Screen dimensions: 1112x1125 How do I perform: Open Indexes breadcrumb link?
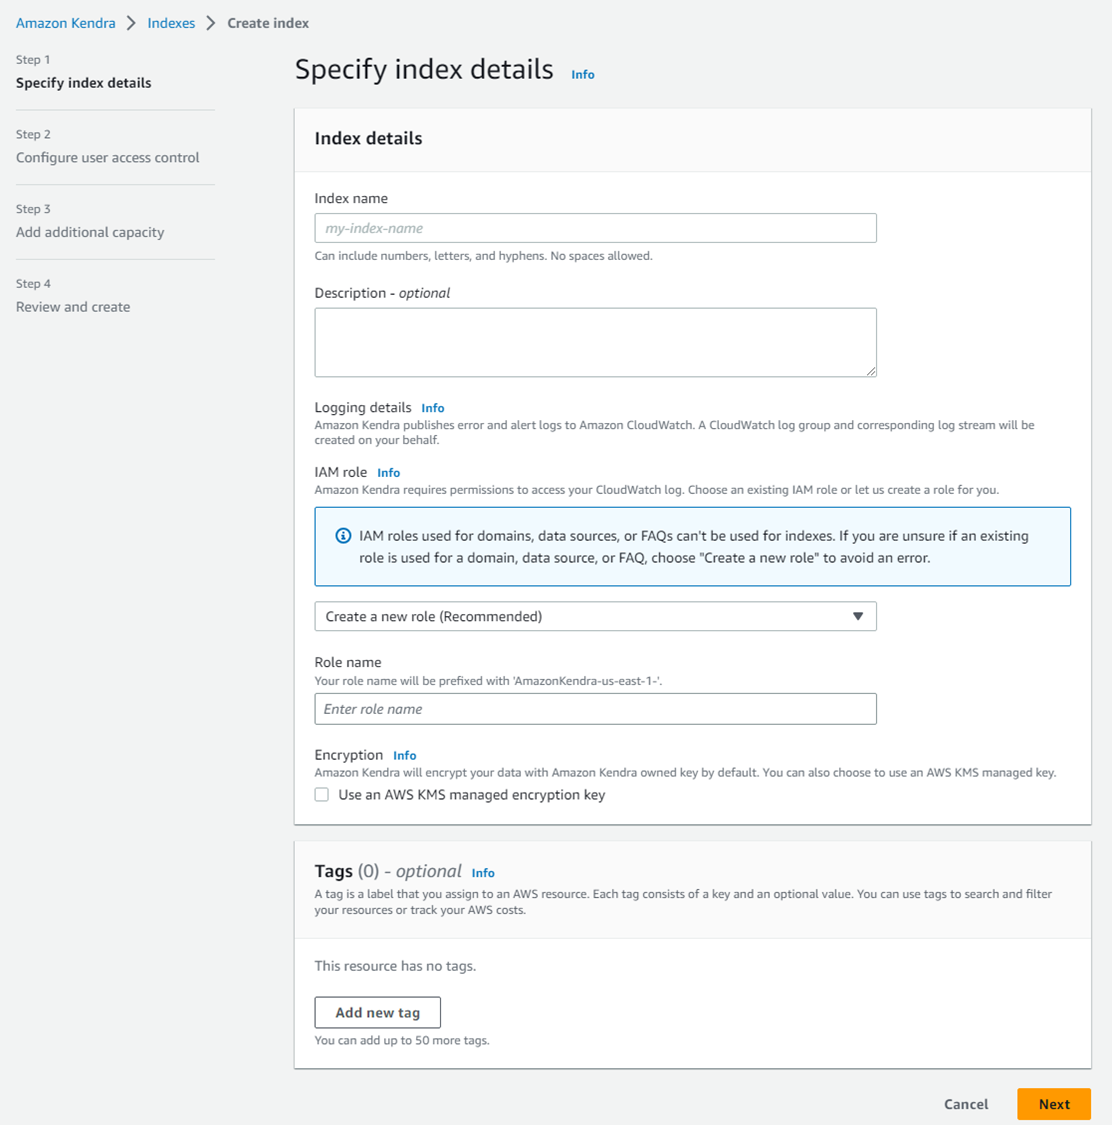[x=171, y=23]
